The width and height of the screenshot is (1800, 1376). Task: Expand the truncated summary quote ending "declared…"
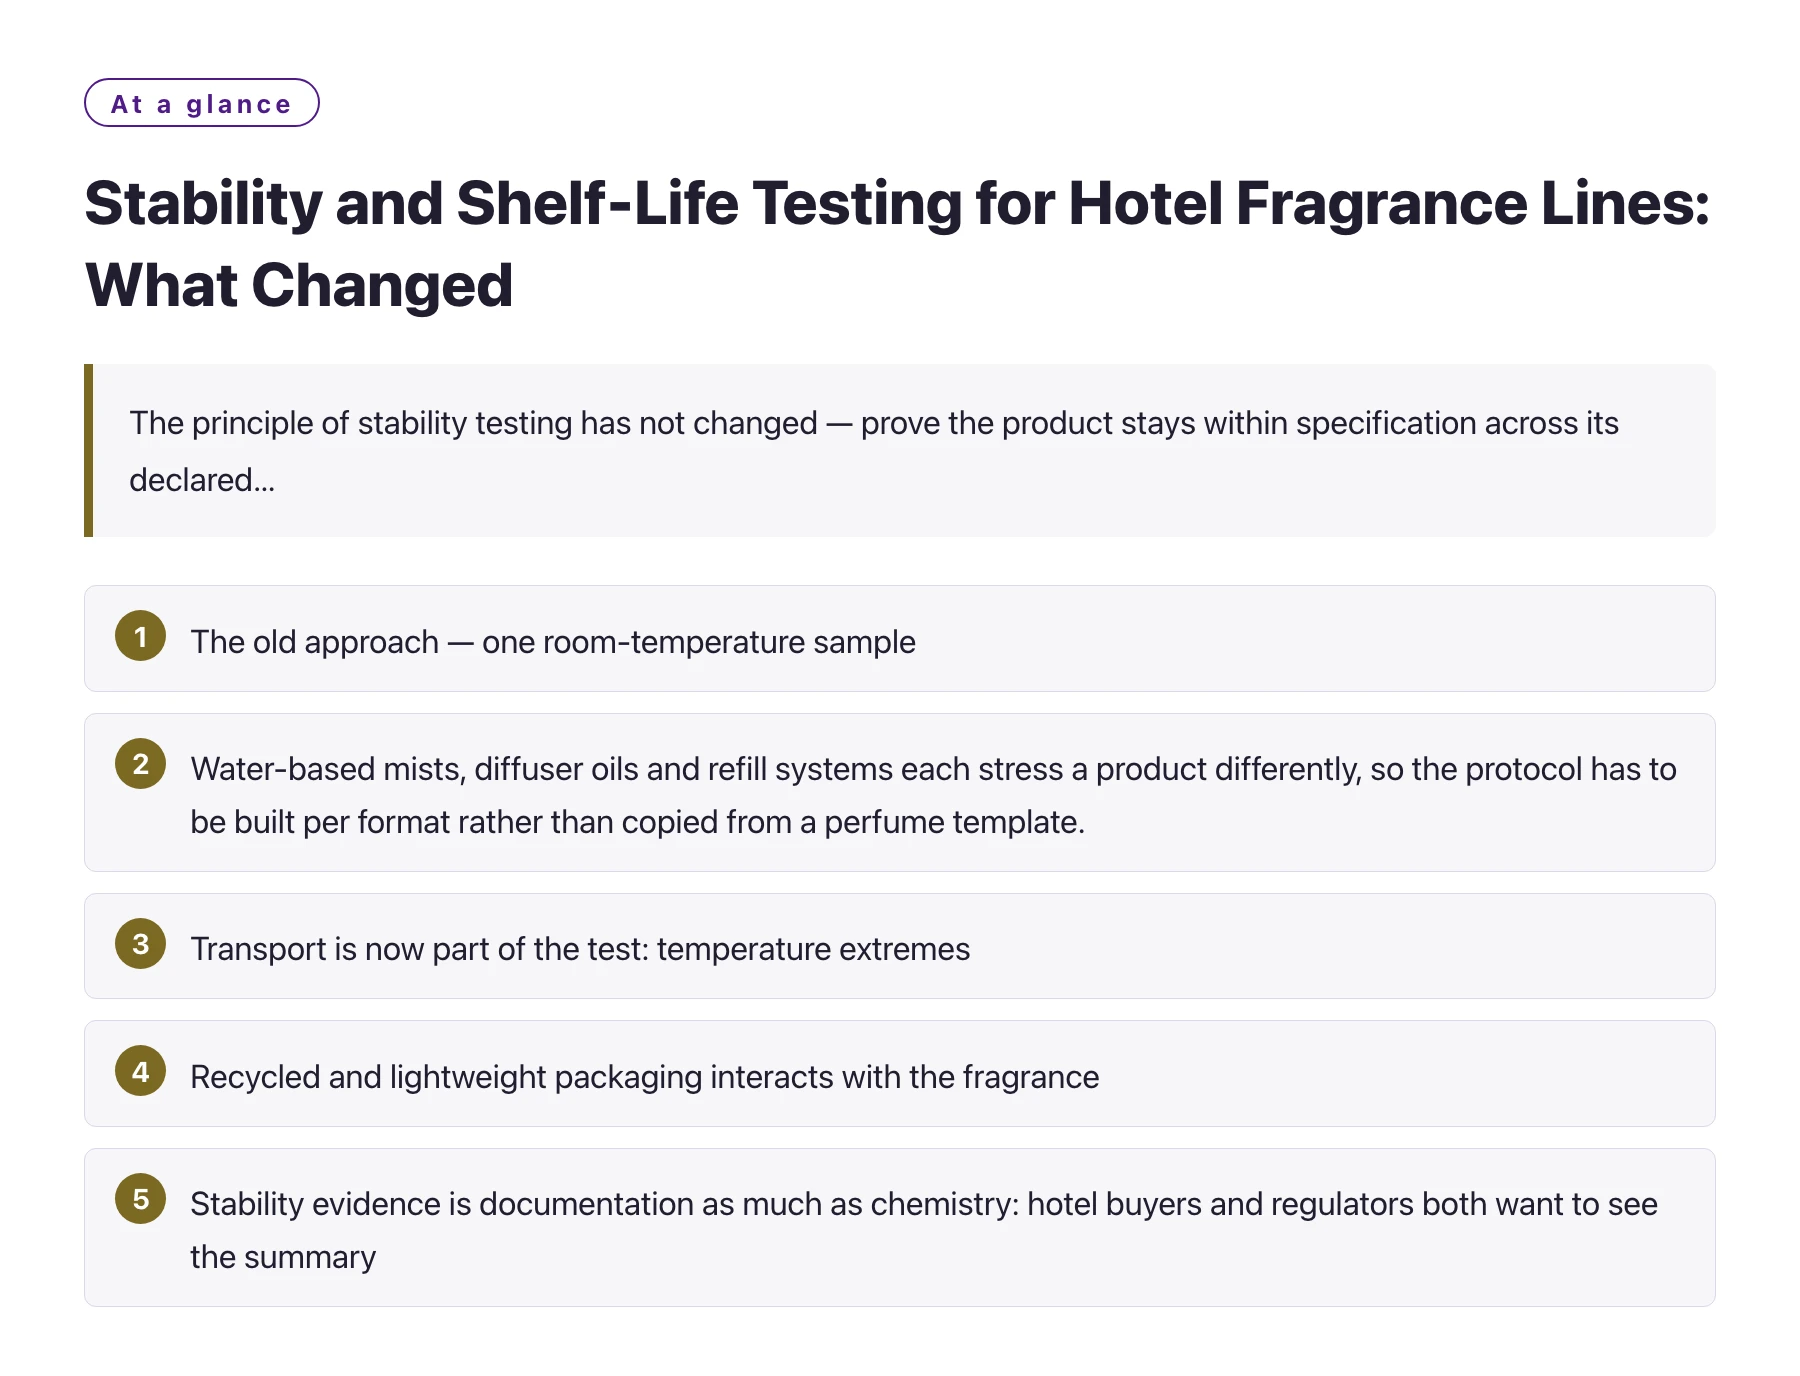900,451
